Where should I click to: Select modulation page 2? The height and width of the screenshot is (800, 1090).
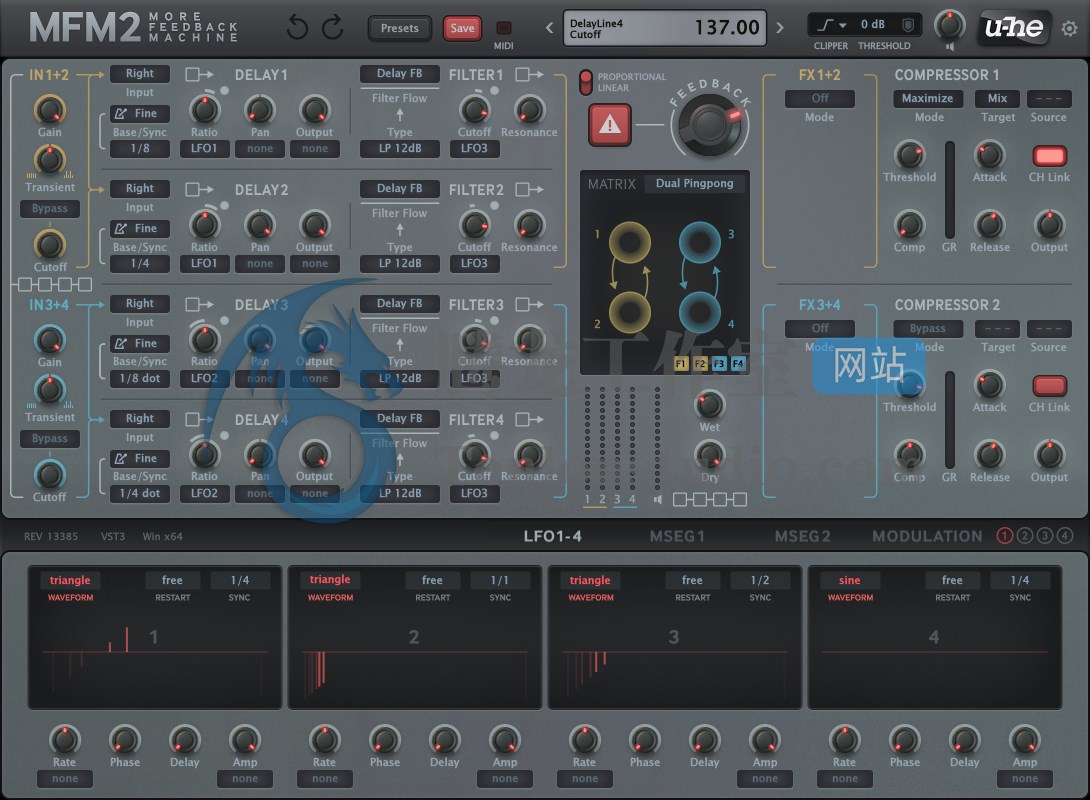1025,536
